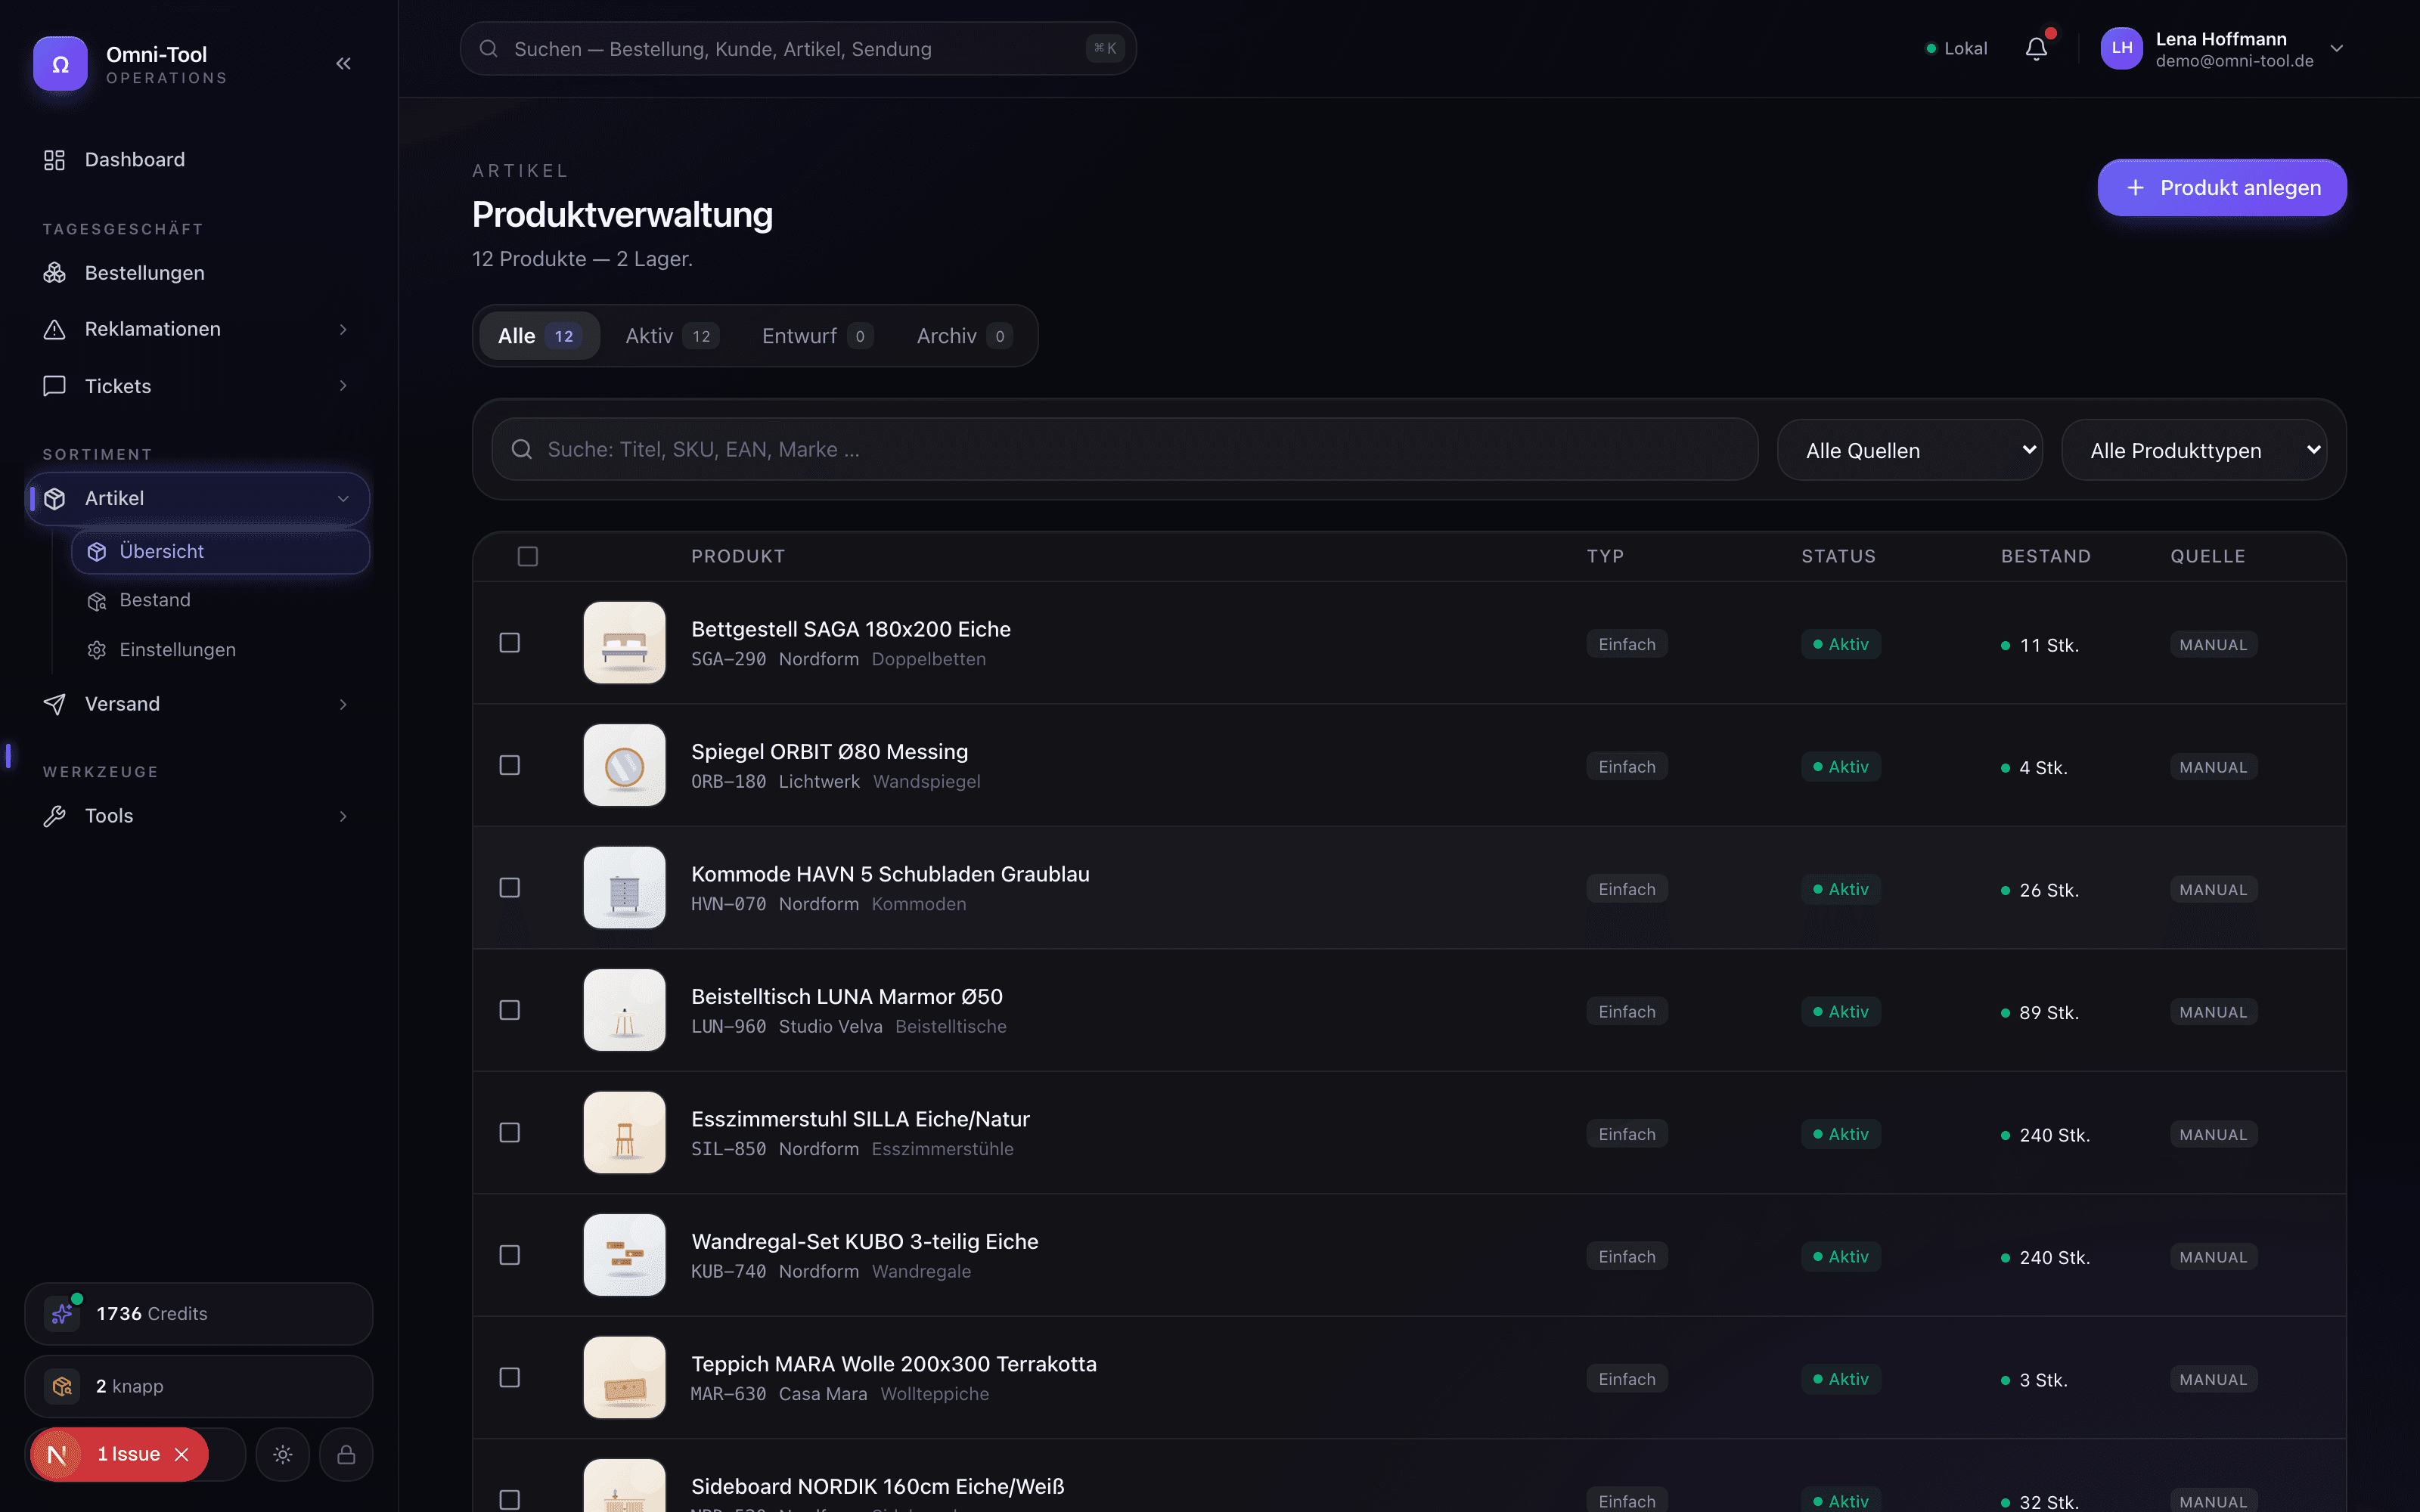The height and width of the screenshot is (1512, 2420).
Task: Collapse the Artikel submenu chevron
Action: (343, 498)
